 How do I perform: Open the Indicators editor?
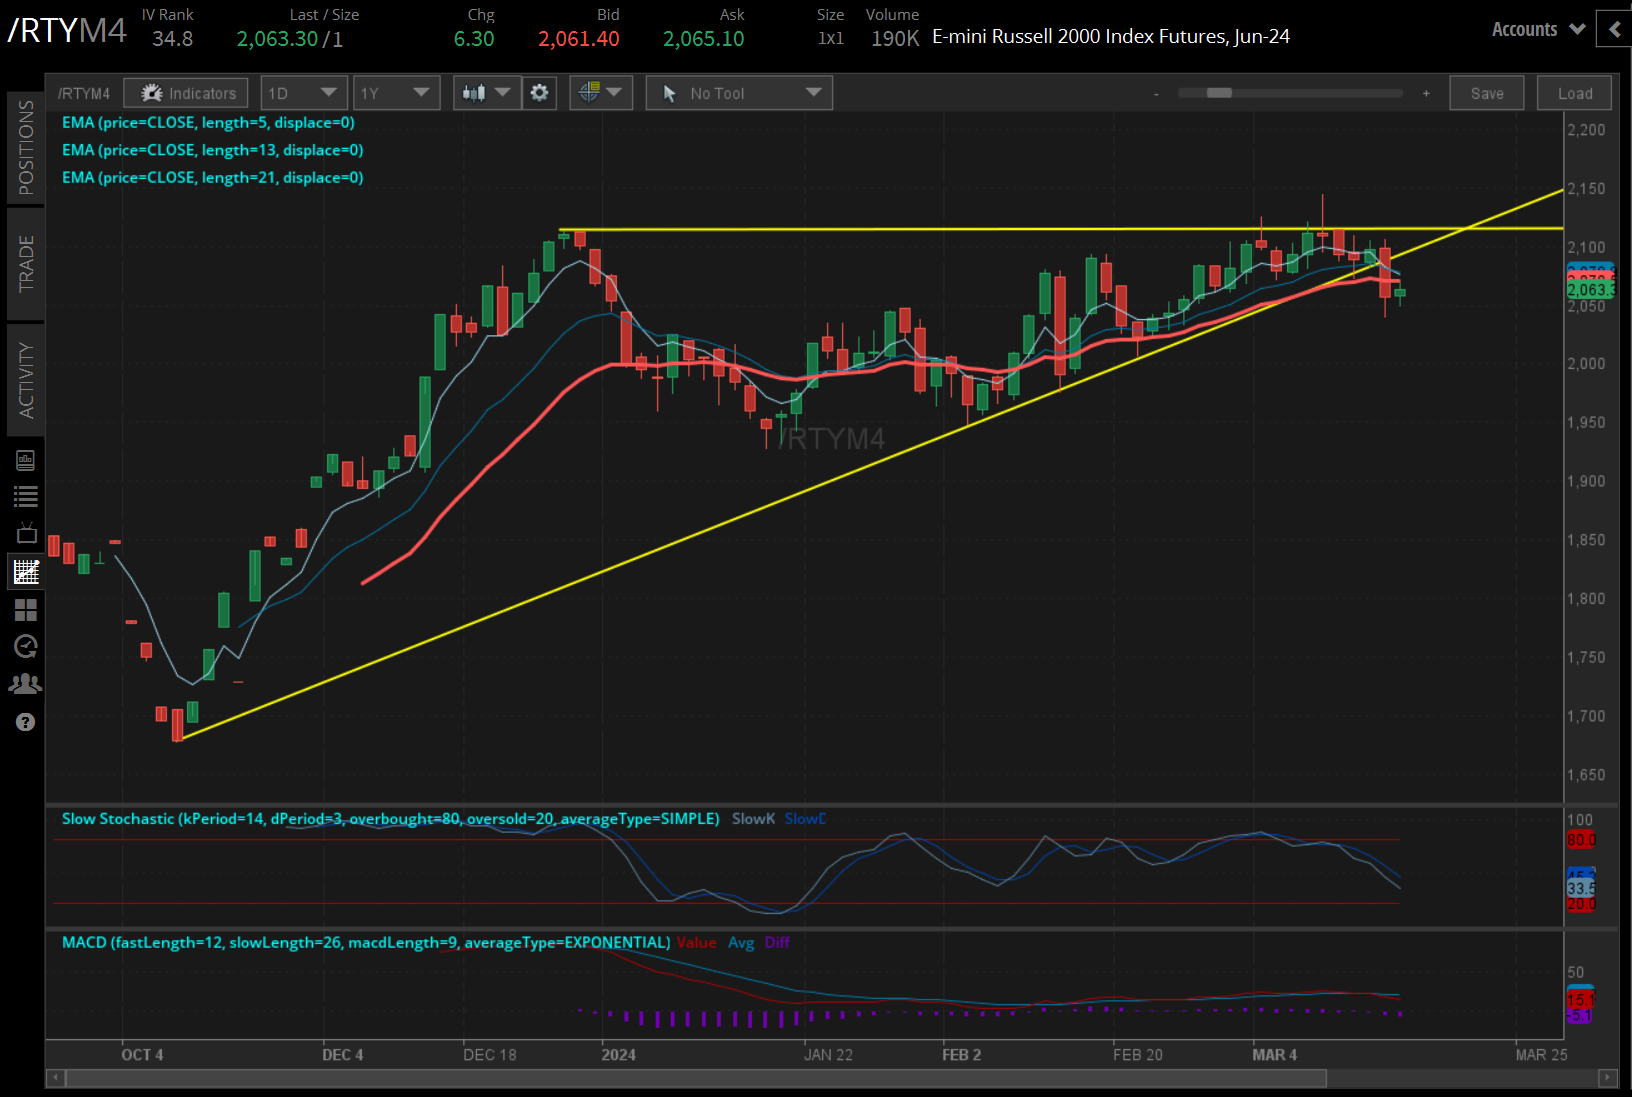point(185,92)
